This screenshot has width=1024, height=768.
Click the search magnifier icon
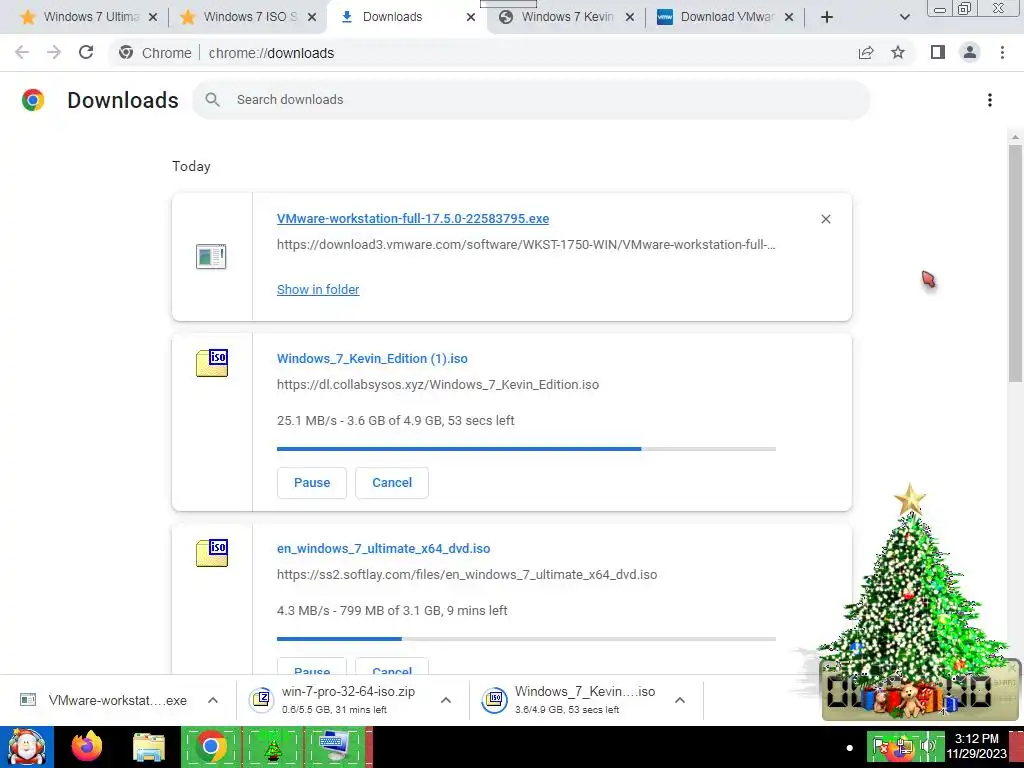pyautogui.click(x=212, y=99)
